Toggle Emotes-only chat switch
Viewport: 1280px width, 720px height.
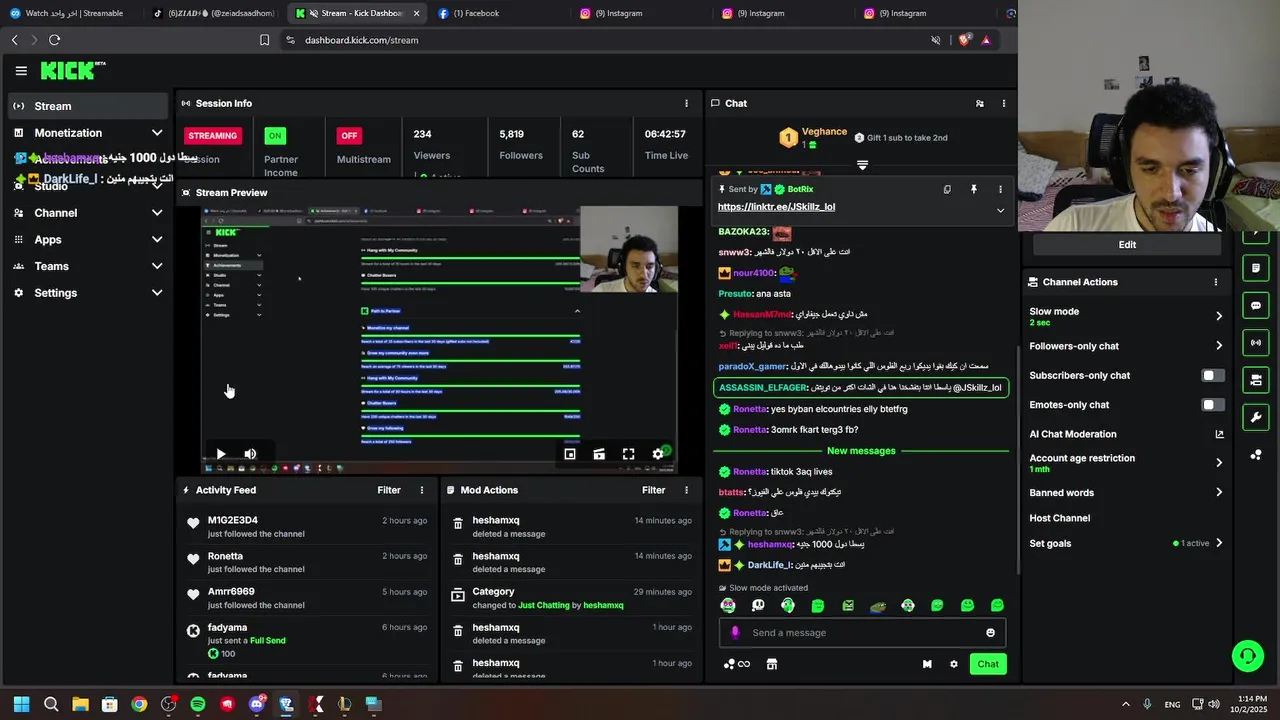[1212, 405]
